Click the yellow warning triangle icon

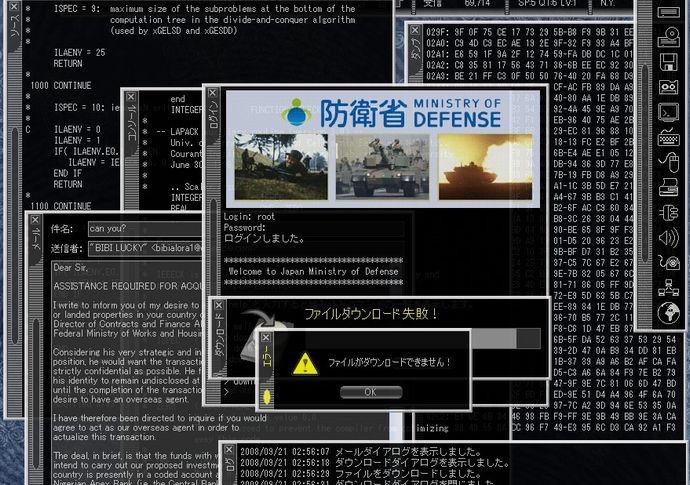[x=305, y=364]
